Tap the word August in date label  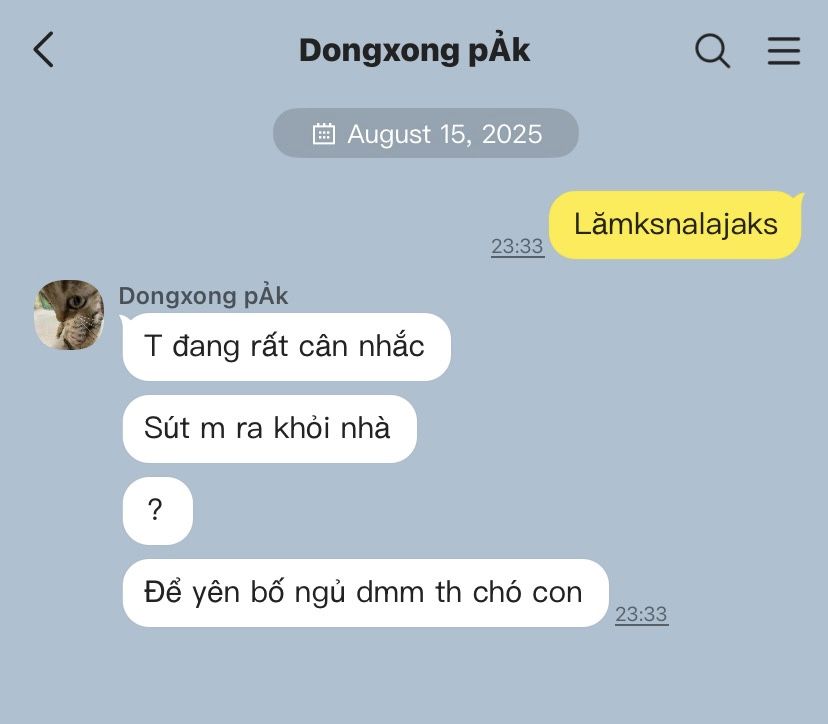[389, 134]
